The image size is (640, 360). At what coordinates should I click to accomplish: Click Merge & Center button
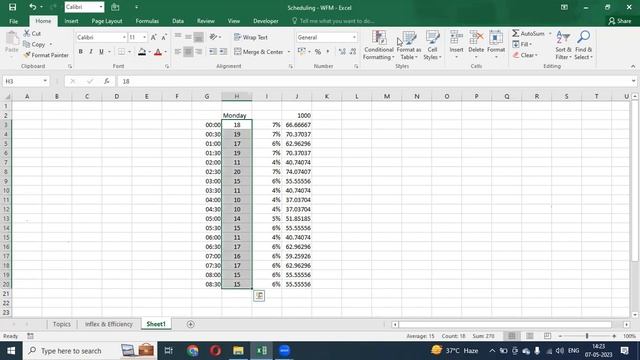(259, 52)
